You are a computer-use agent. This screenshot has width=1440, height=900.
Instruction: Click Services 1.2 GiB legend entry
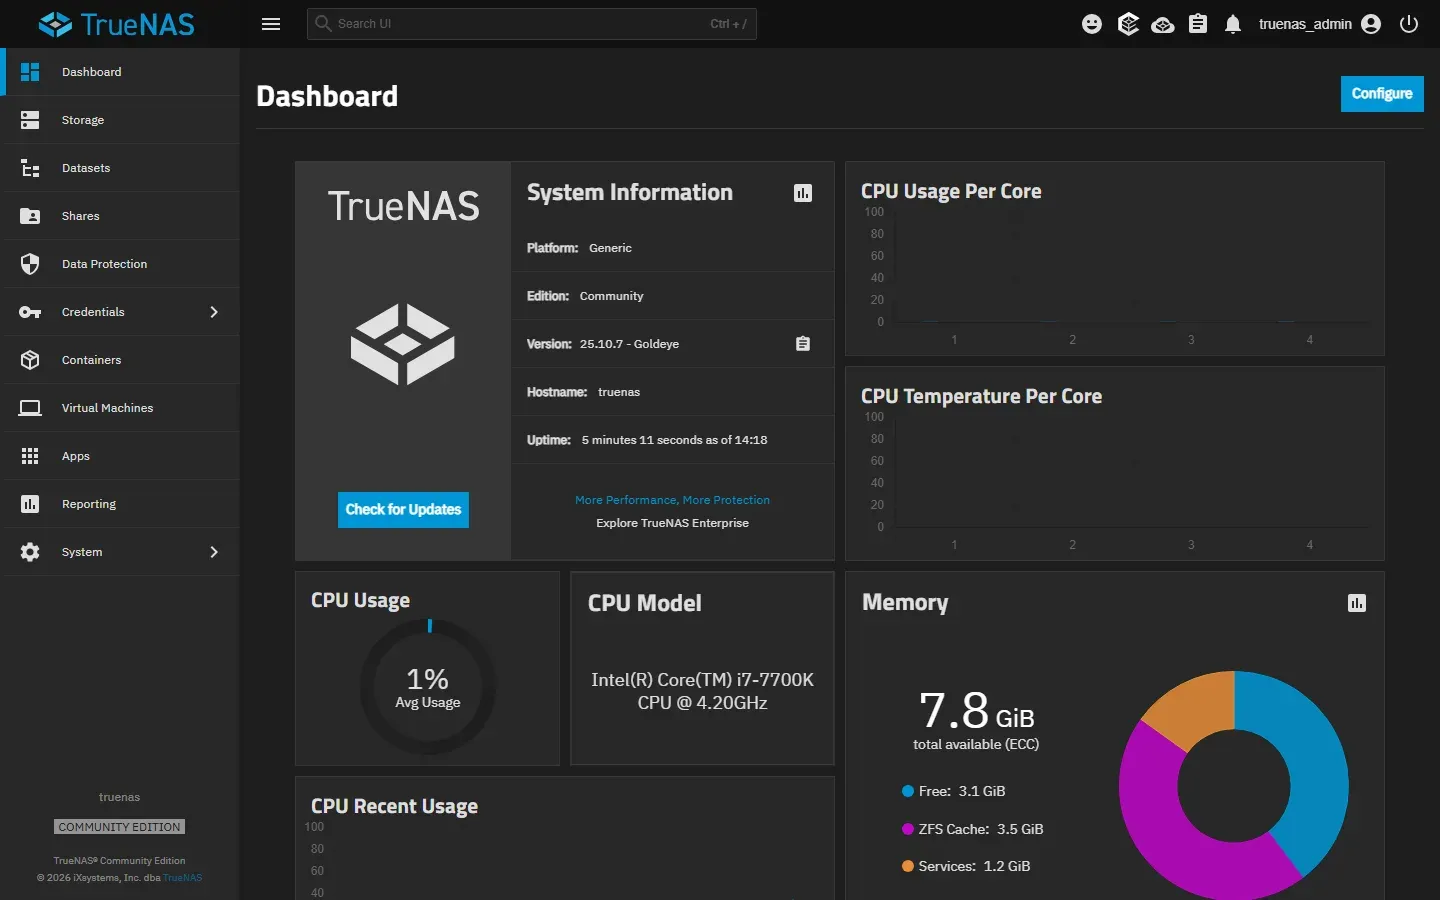point(966,866)
